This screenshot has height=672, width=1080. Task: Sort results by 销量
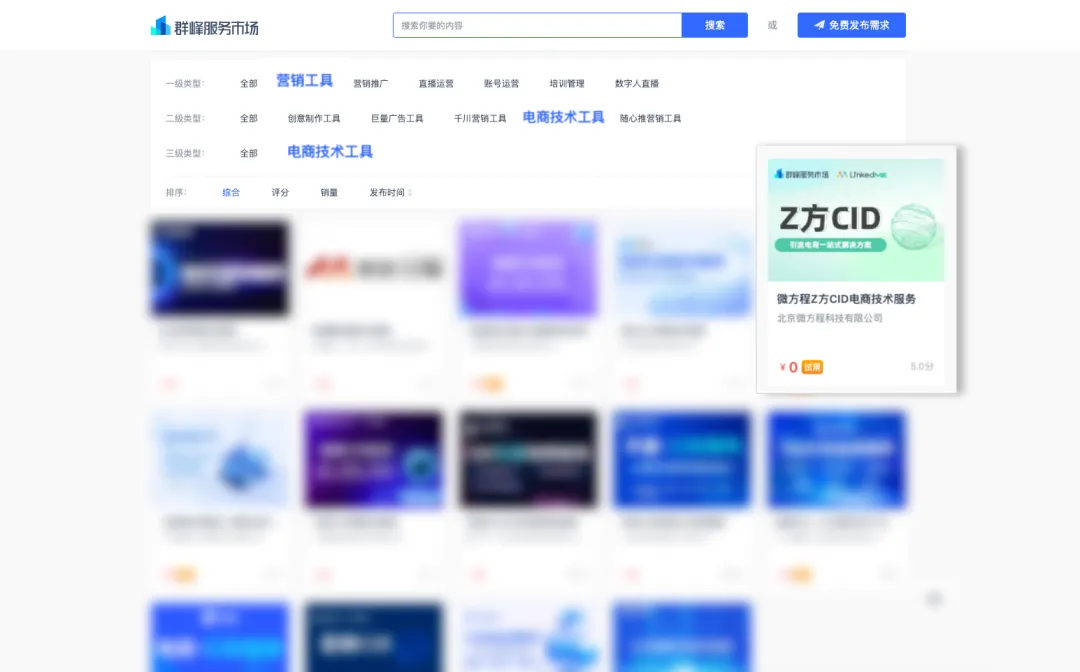(x=329, y=193)
